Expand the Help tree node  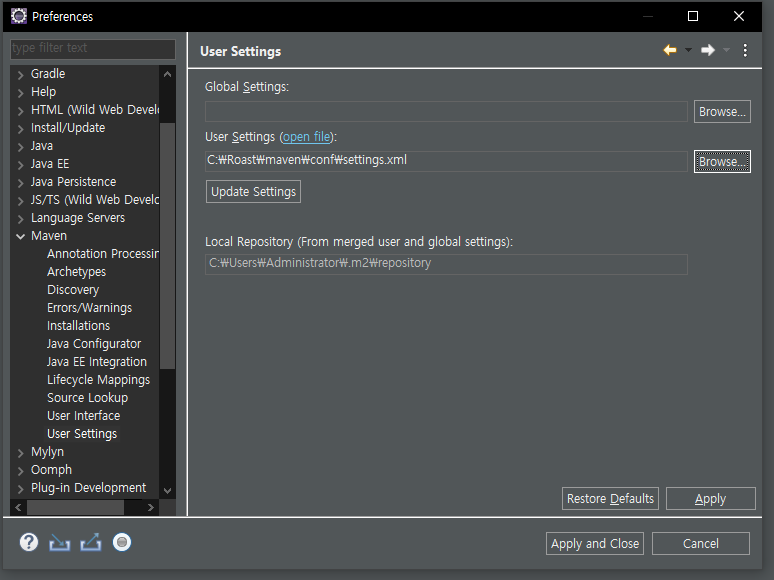point(20,93)
